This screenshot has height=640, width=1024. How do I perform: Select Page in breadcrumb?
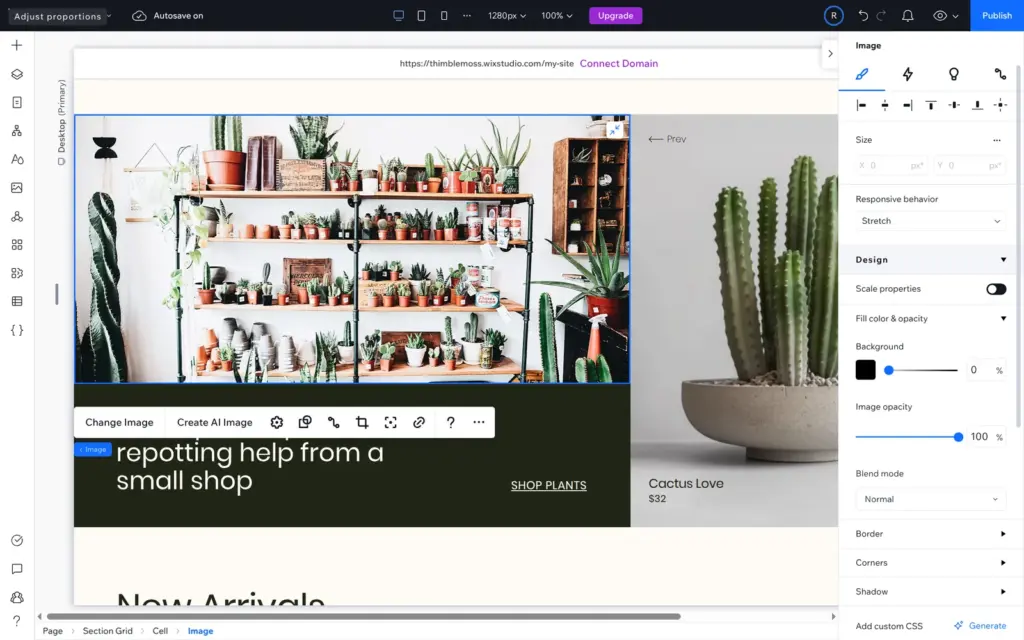pyautogui.click(x=53, y=631)
